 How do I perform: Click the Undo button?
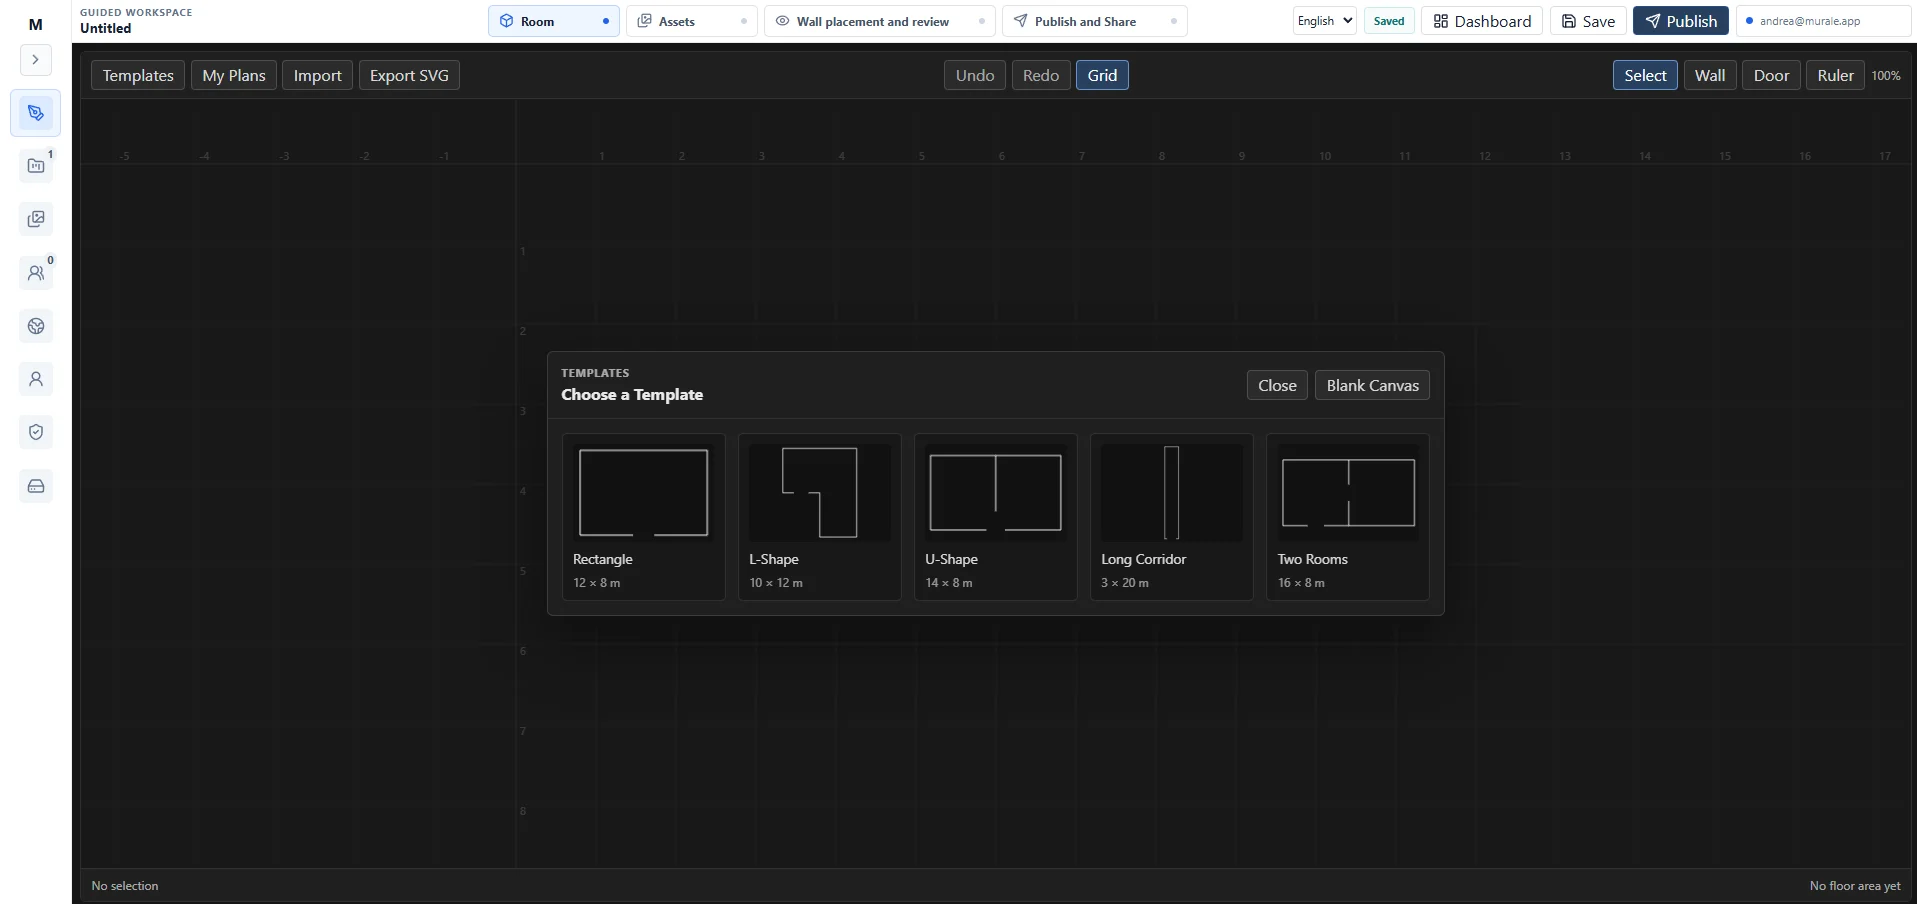point(975,75)
